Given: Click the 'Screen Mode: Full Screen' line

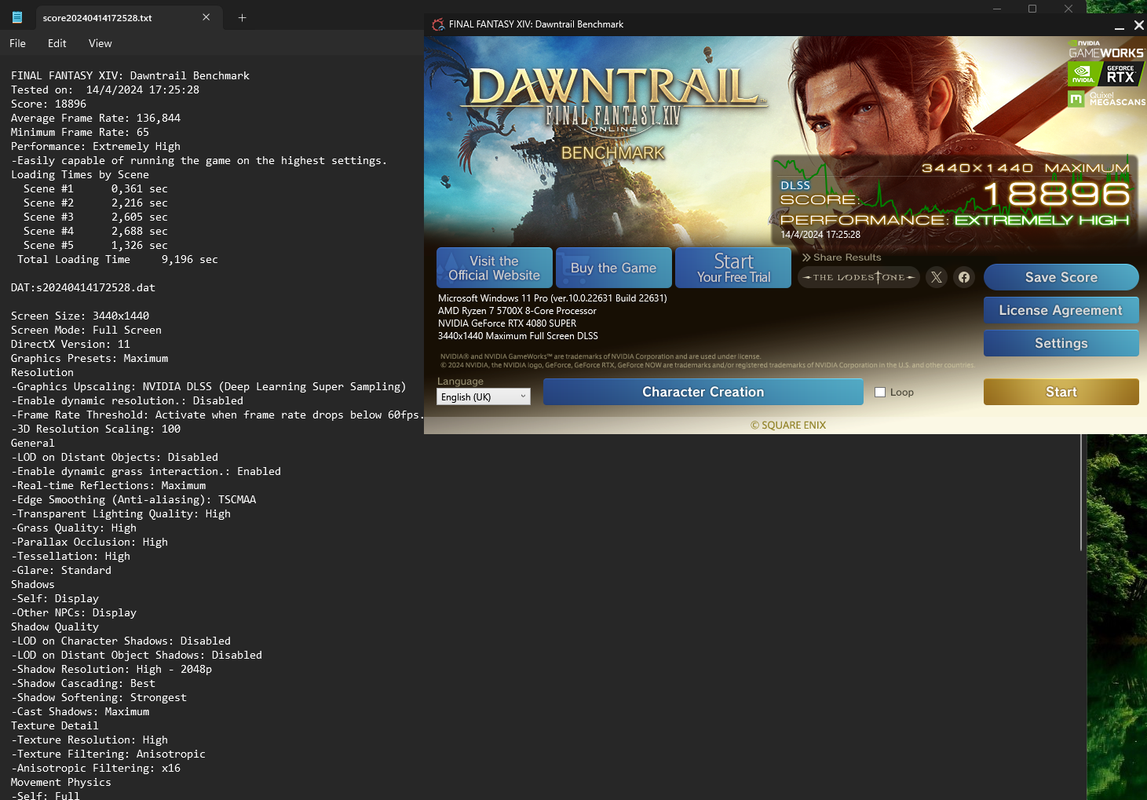Looking at the screenshot, I should pos(86,330).
